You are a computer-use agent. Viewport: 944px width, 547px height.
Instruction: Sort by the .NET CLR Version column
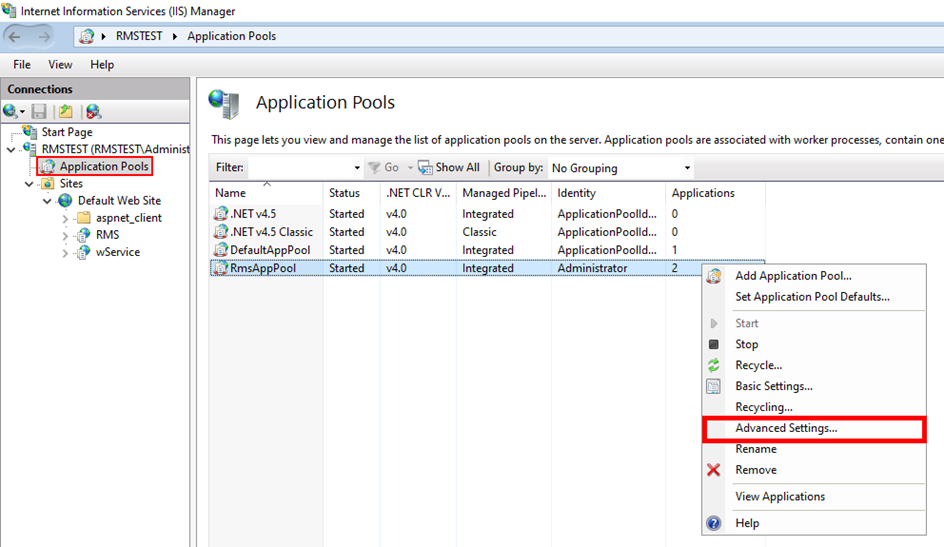click(x=418, y=193)
